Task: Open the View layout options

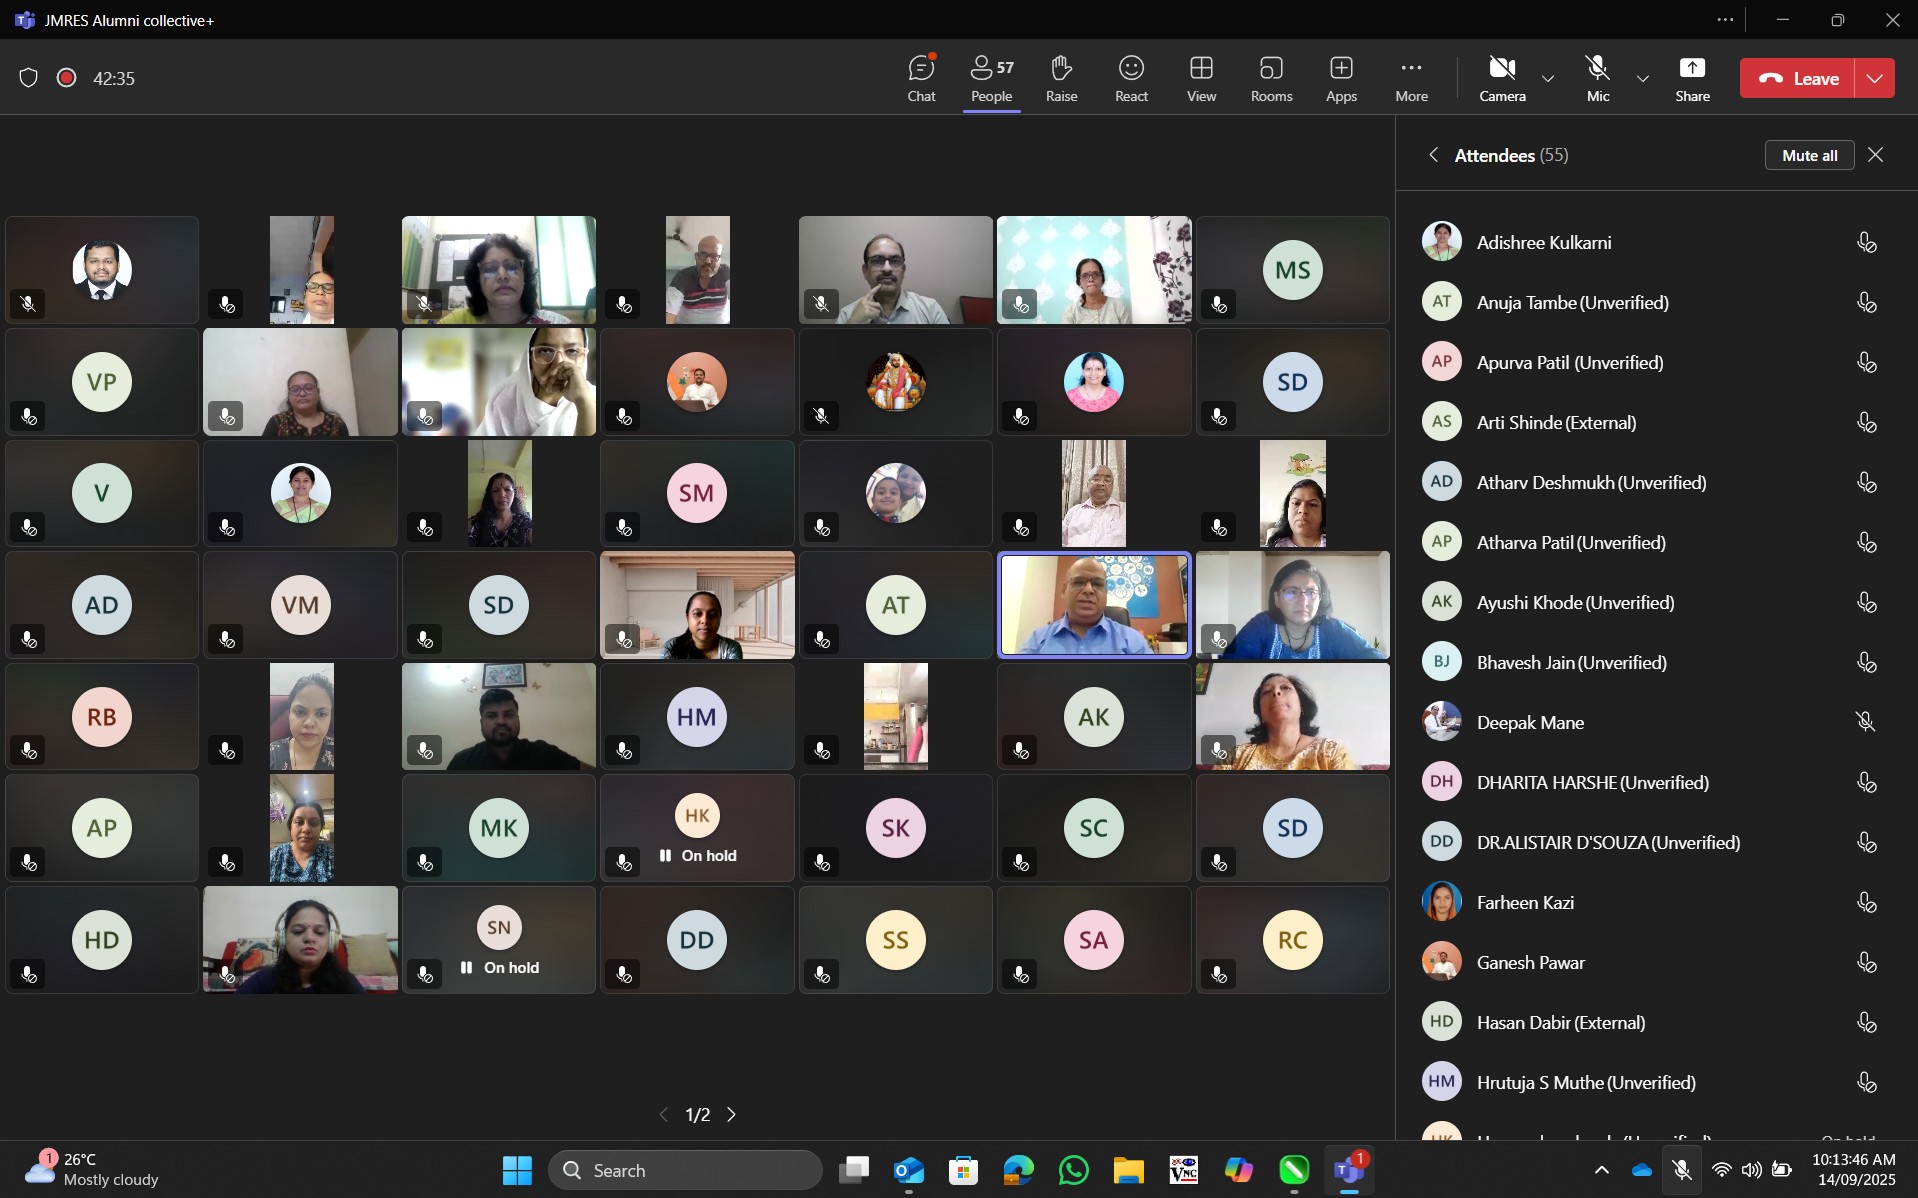Action: pyautogui.click(x=1201, y=78)
